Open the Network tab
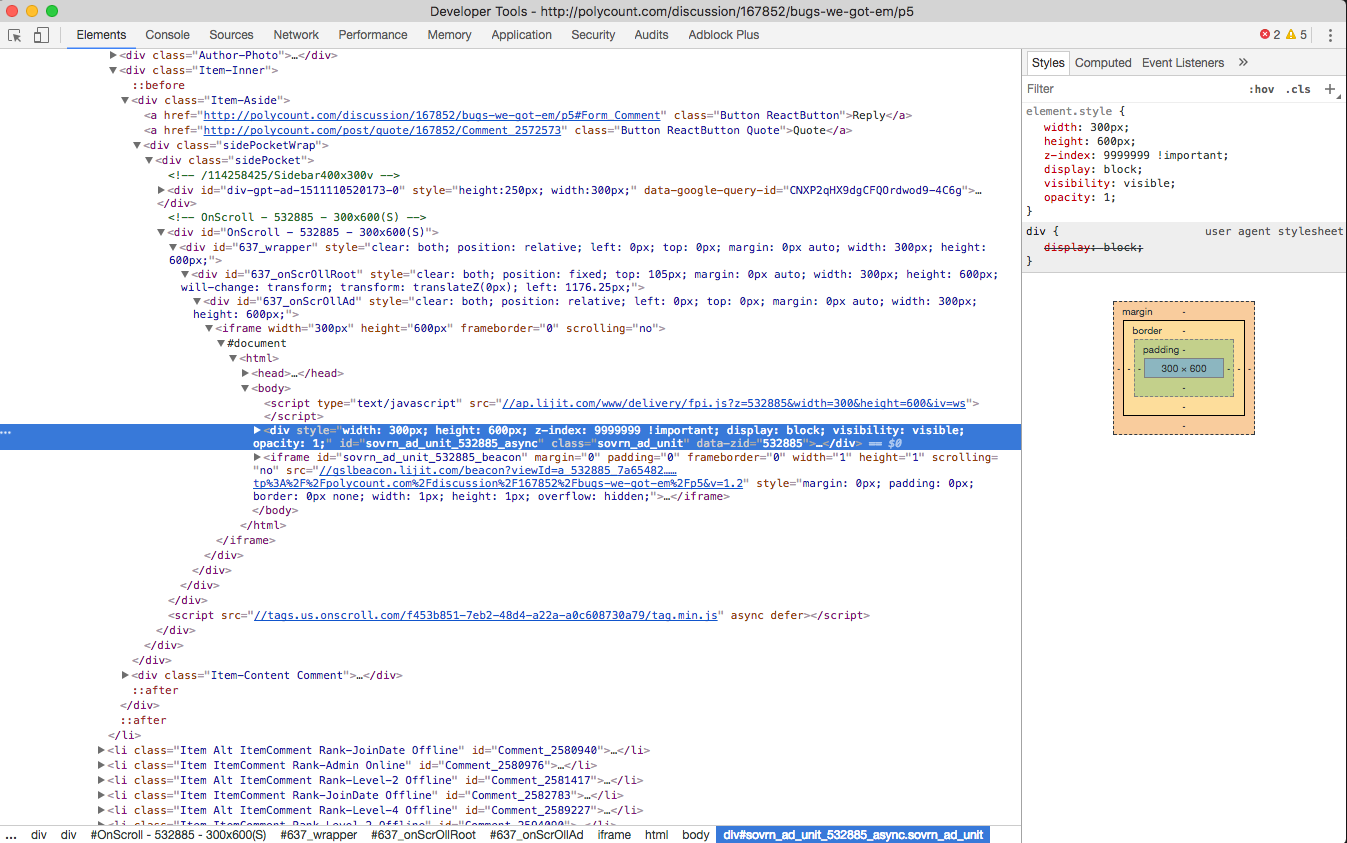 pos(296,35)
